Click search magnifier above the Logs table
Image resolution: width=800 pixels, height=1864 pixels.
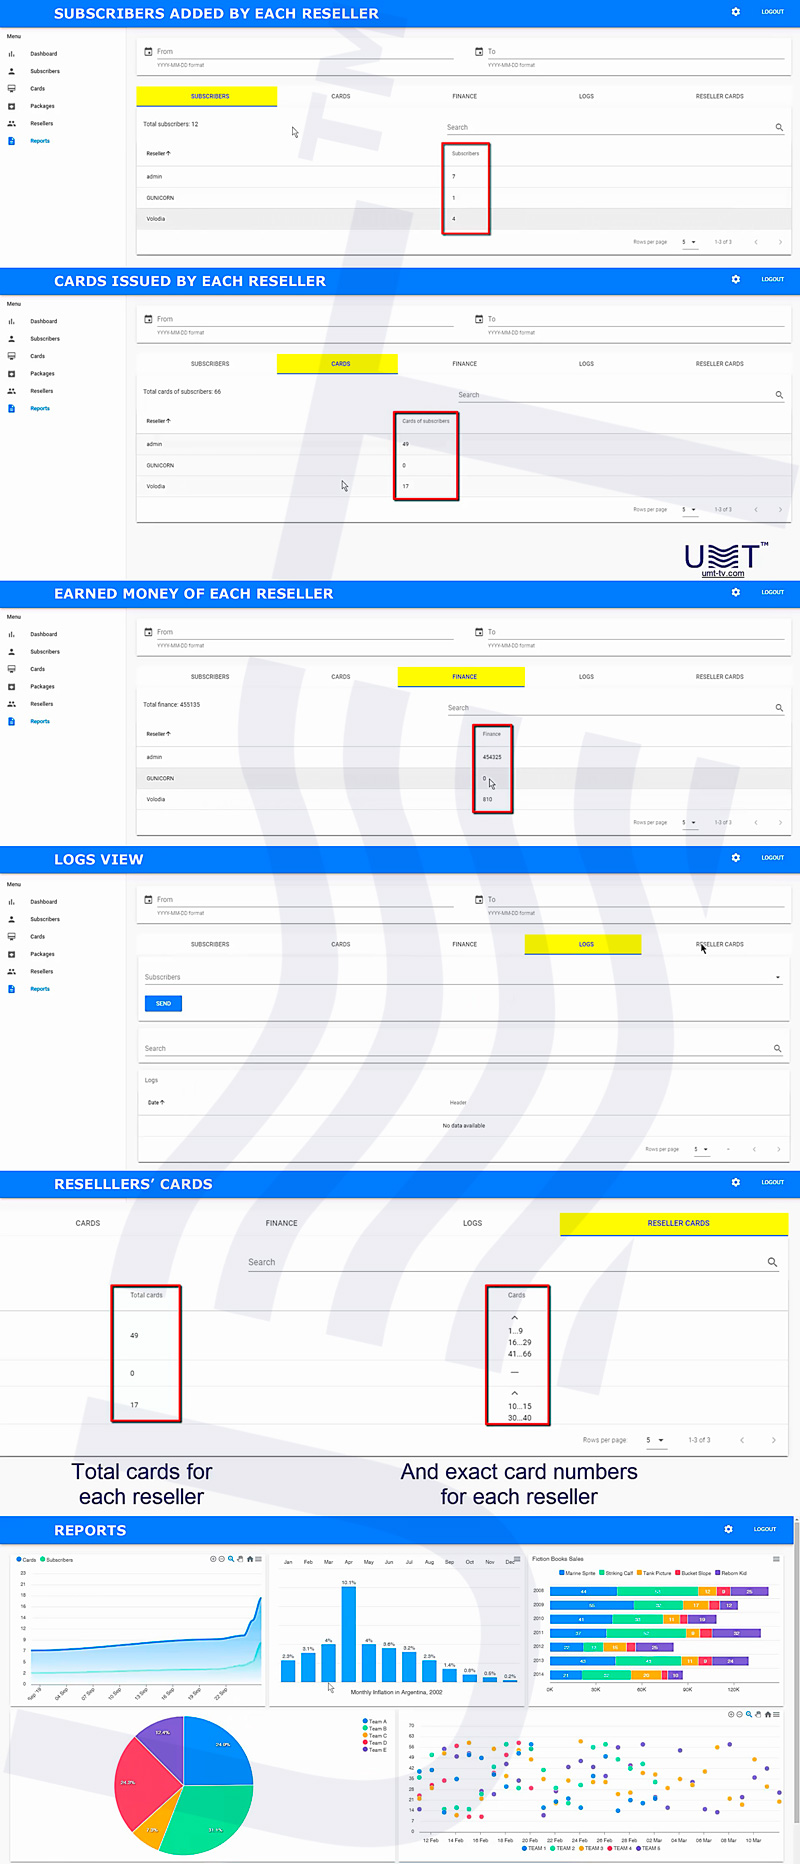click(777, 1048)
